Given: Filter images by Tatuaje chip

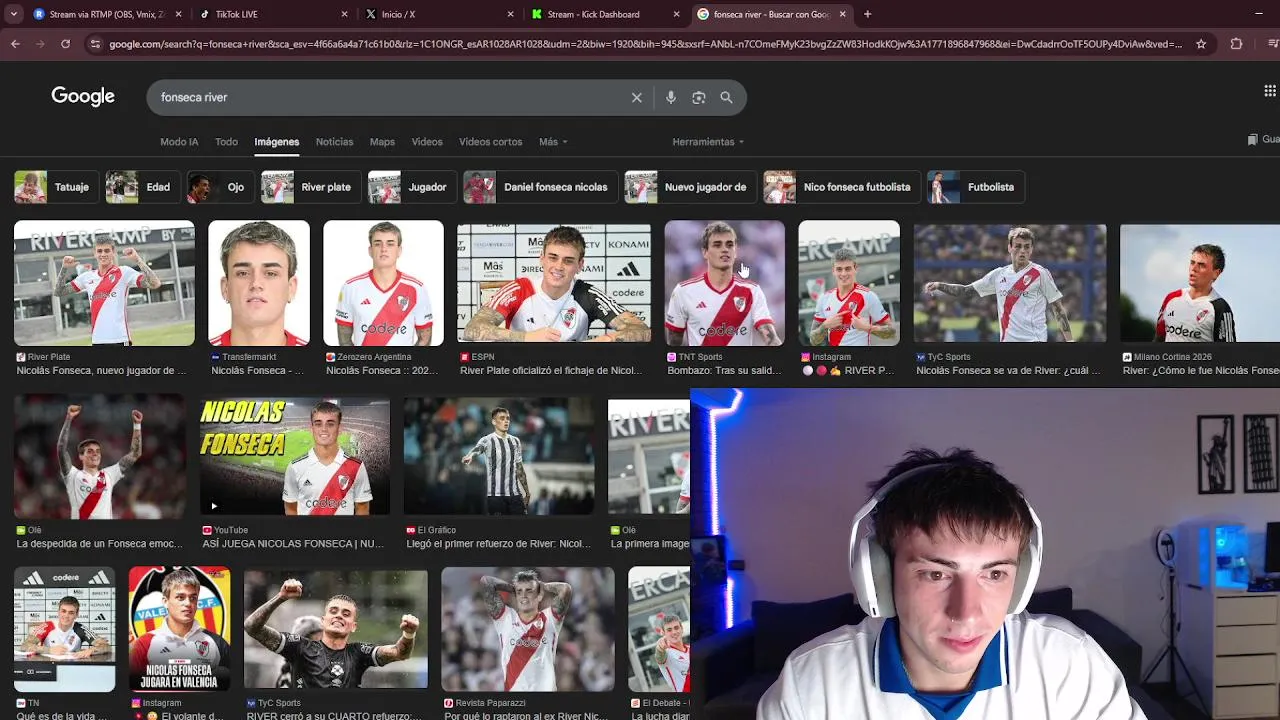Looking at the screenshot, I should (55, 187).
